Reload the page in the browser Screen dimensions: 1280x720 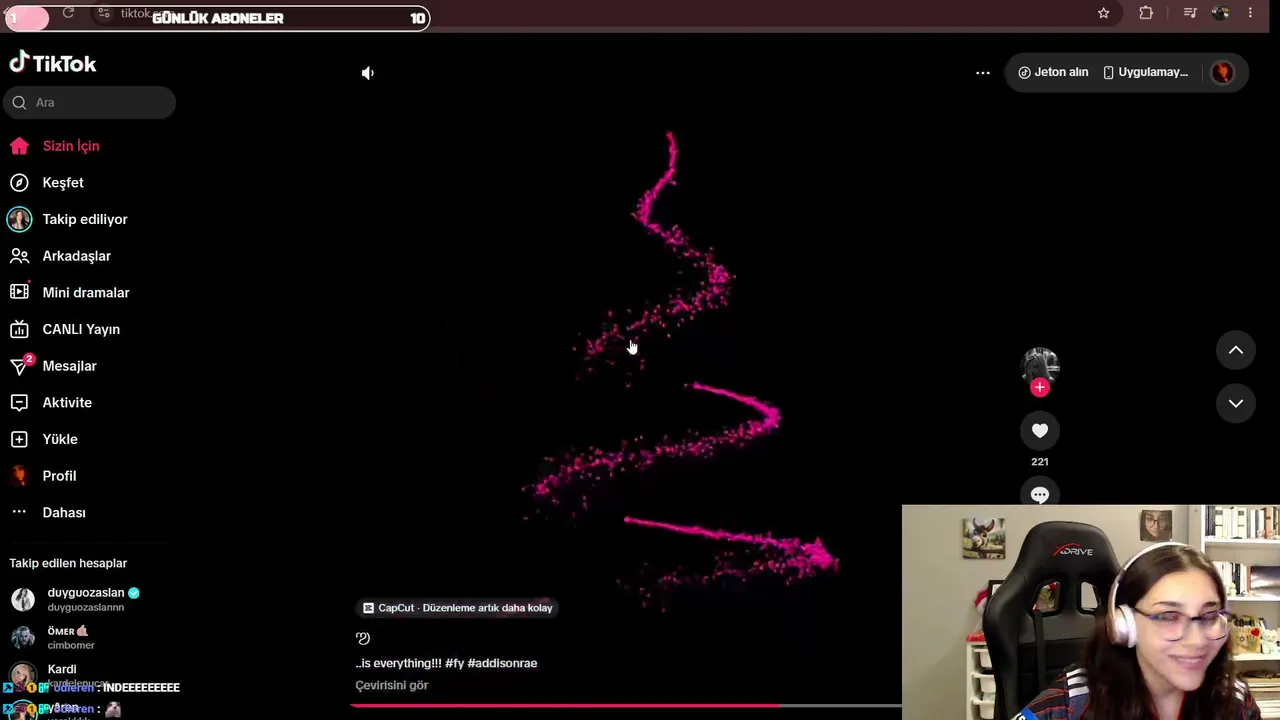point(68,13)
